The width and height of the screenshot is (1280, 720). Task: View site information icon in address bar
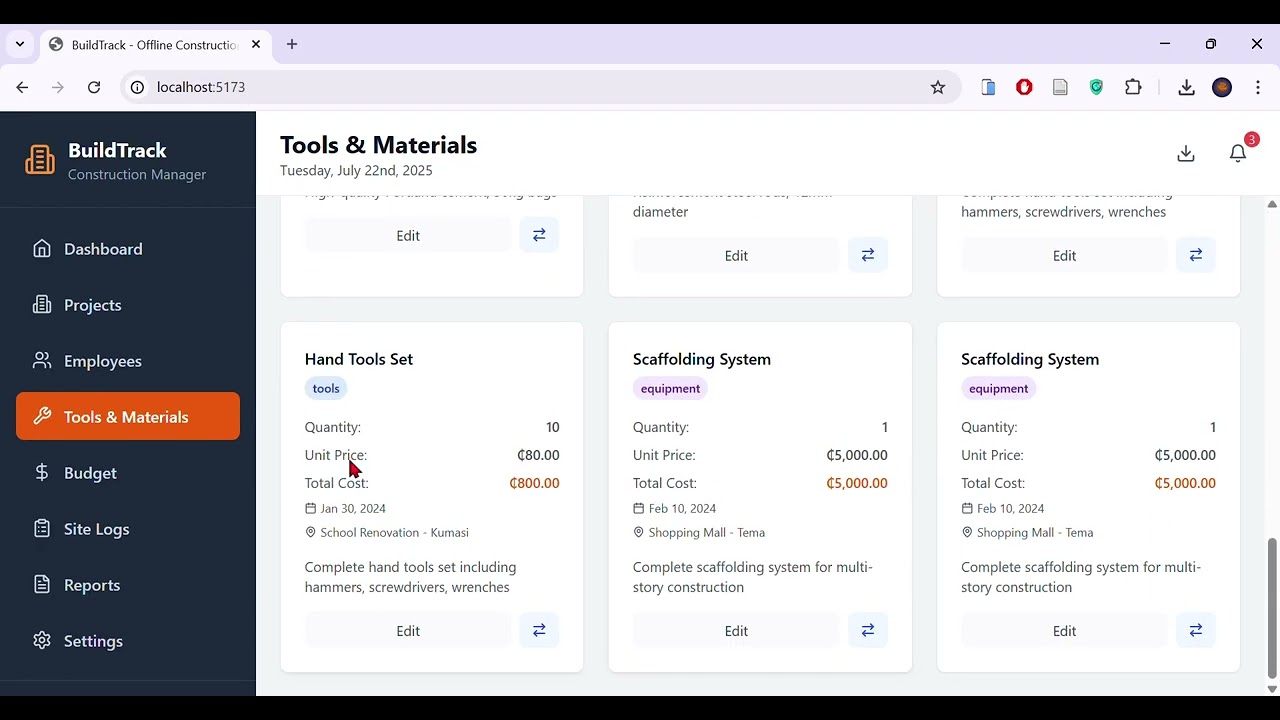pos(137,87)
